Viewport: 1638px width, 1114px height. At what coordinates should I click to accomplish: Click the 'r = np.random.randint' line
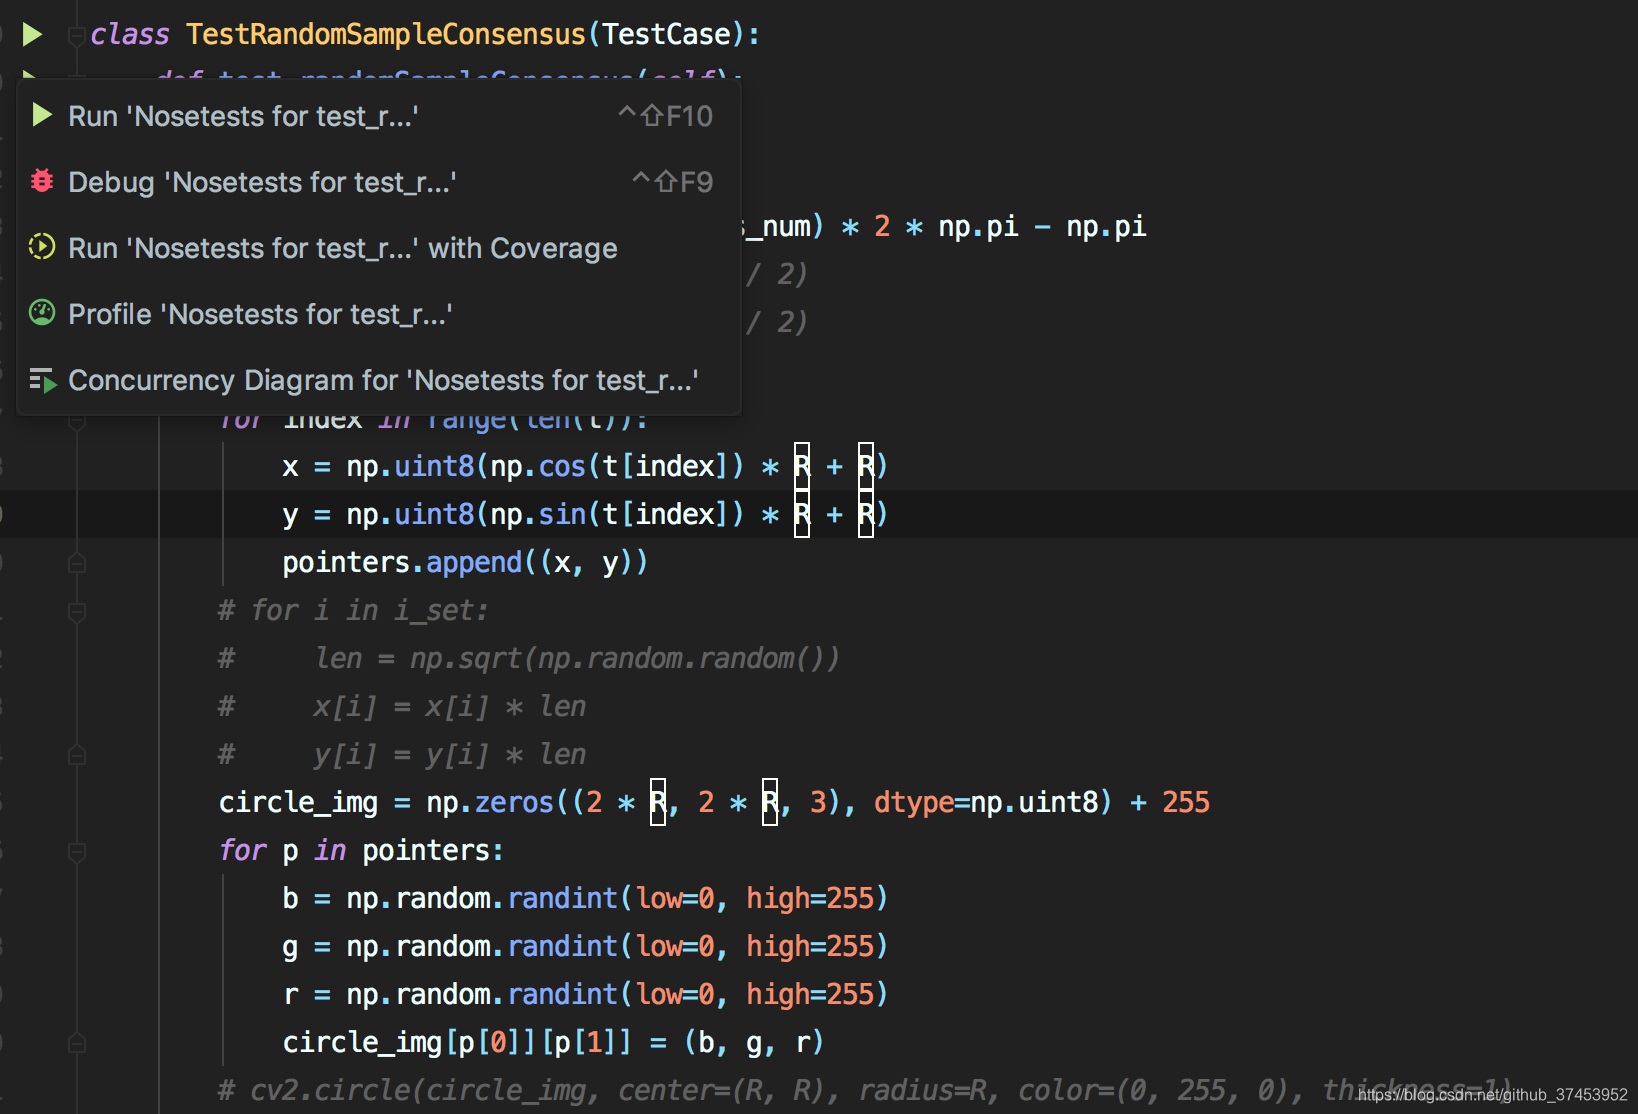tap(585, 994)
